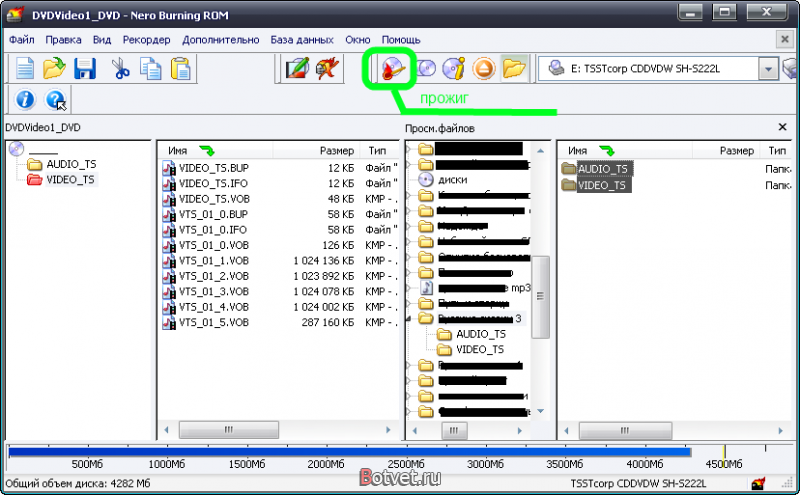Open the Рекордер menu
Viewport: 800px width, 495px height.
pyautogui.click(x=146, y=40)
